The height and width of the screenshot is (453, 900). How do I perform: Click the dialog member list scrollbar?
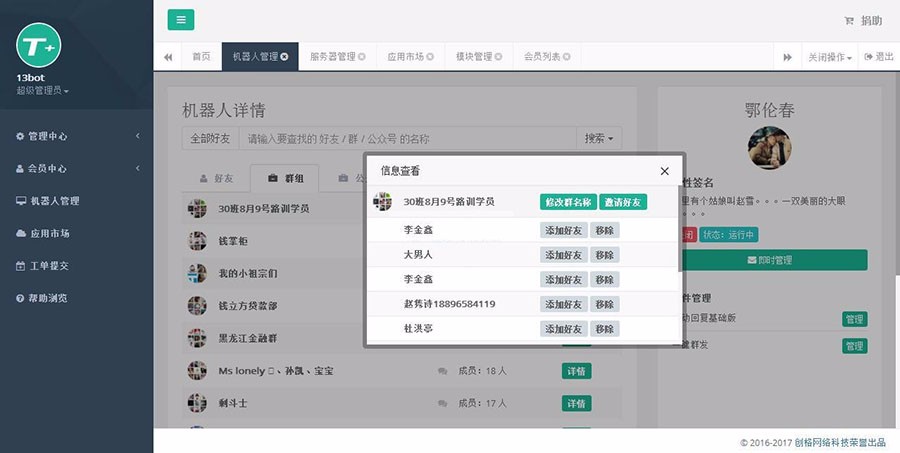[x=680, y=230]
